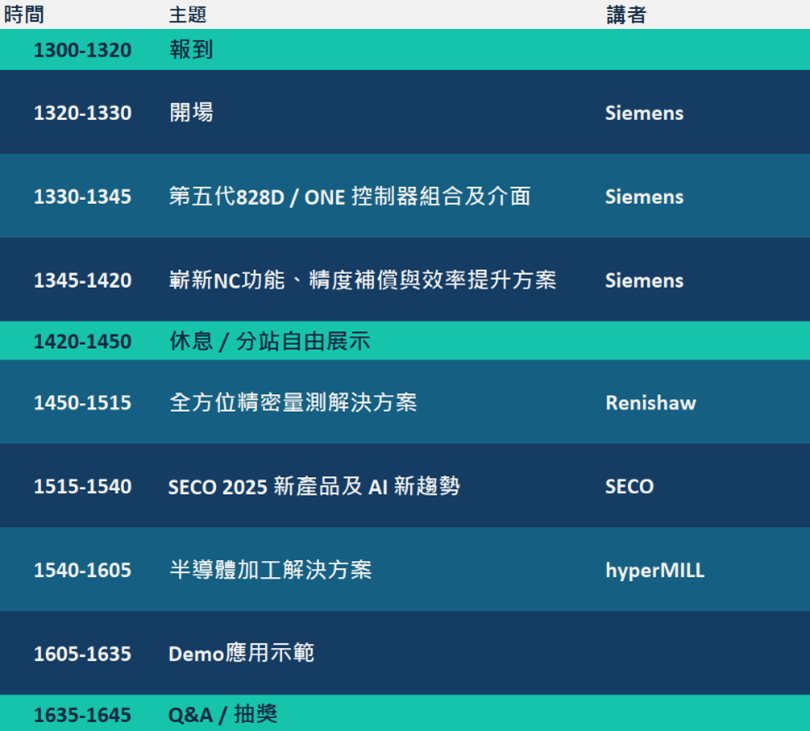This screenshot has height=731, width=810.
Task: Select 全方位精密量測解決方案 topic
Action: point(293,402)
